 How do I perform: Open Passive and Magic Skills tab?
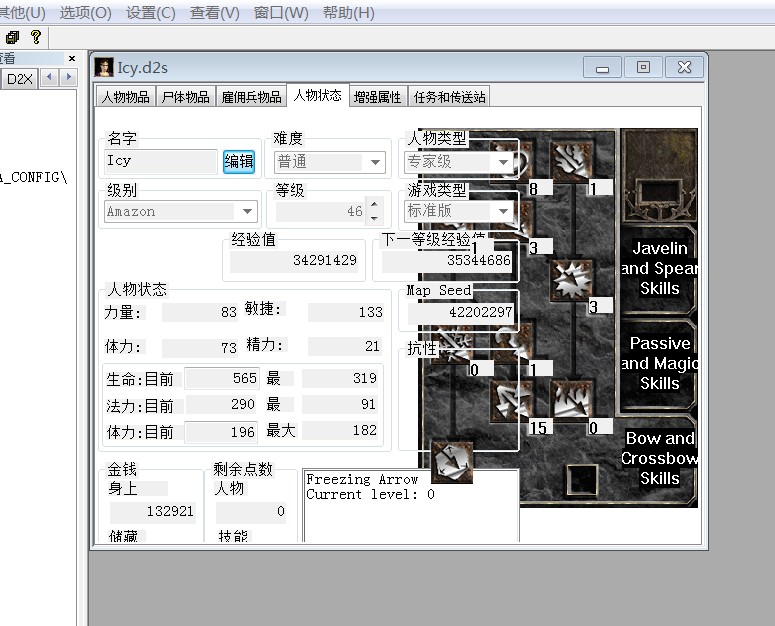point(659,363)
